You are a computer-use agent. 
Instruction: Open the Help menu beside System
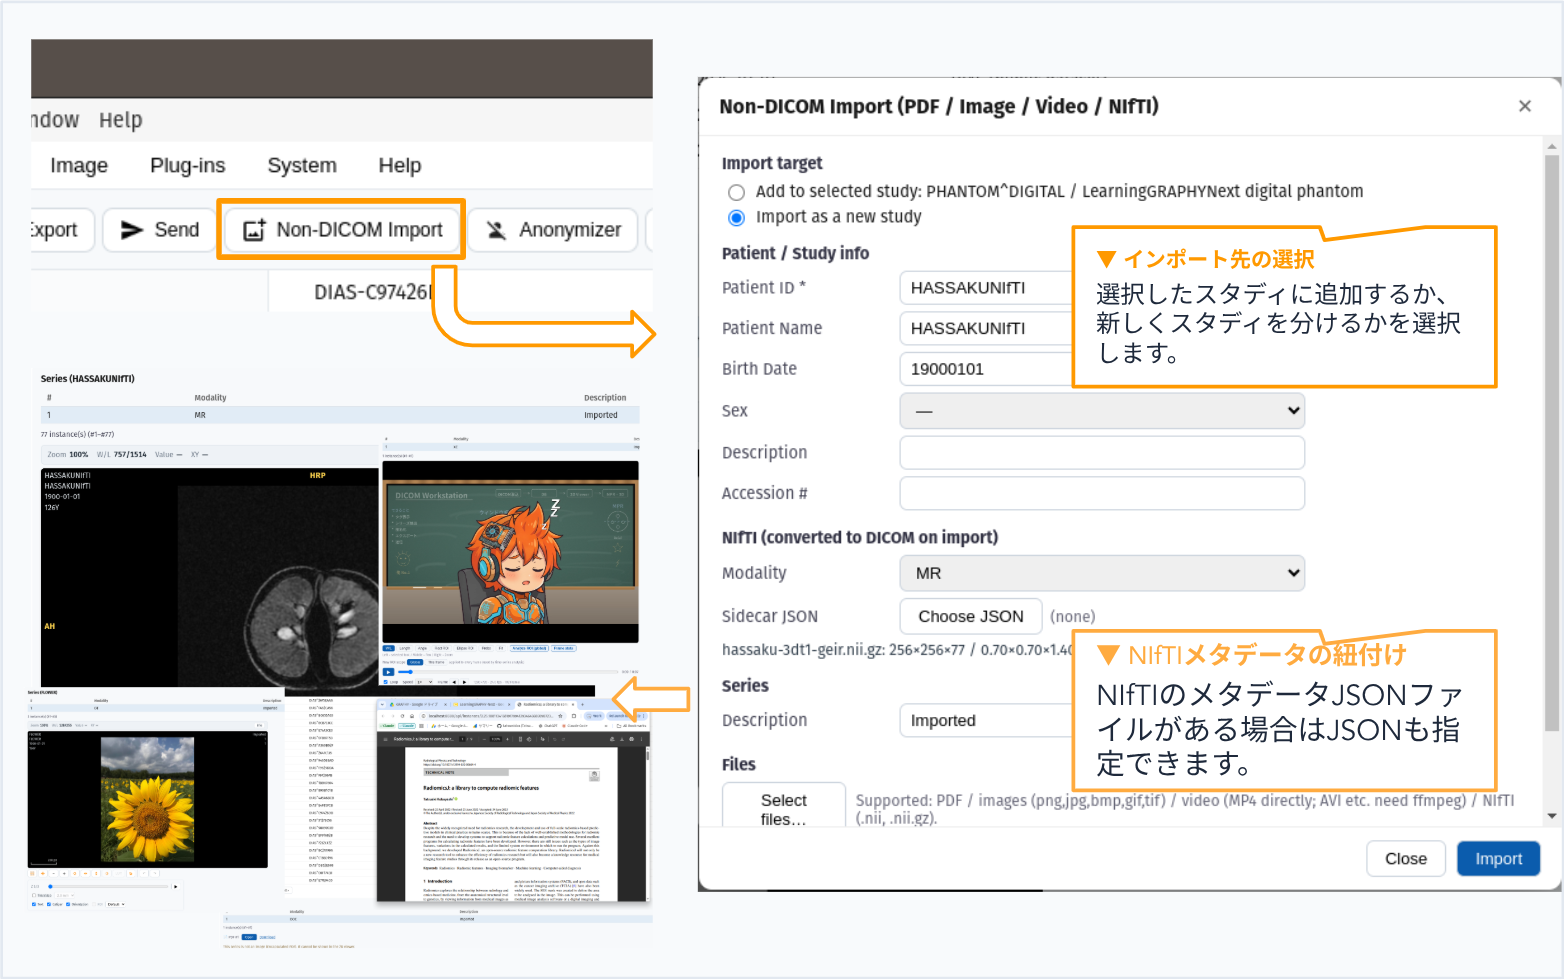(400, 166)
